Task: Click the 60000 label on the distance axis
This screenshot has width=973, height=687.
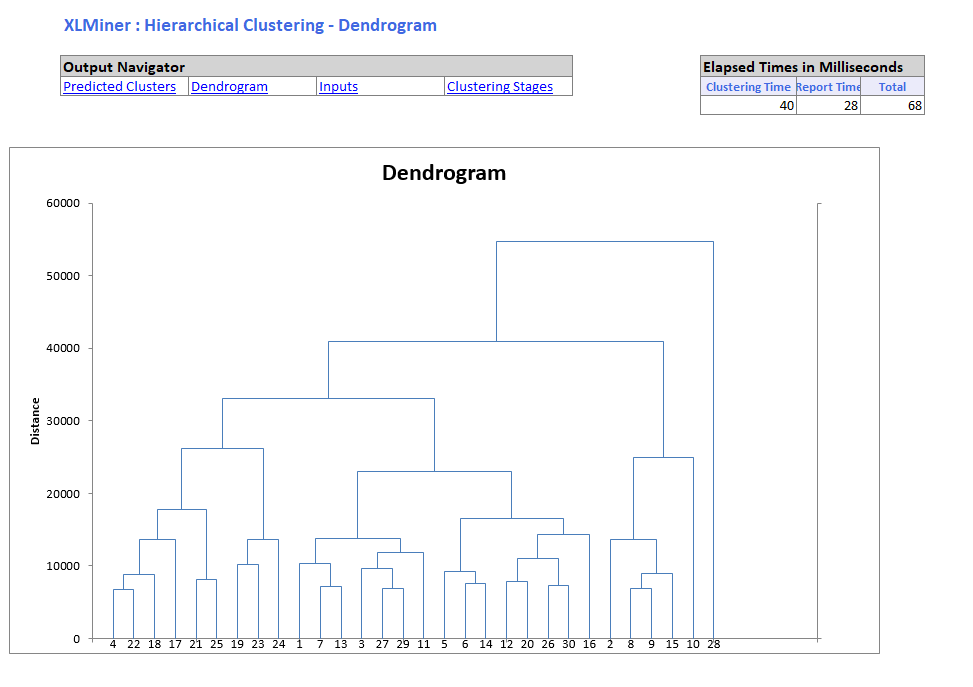Action: tap(62, 204)
